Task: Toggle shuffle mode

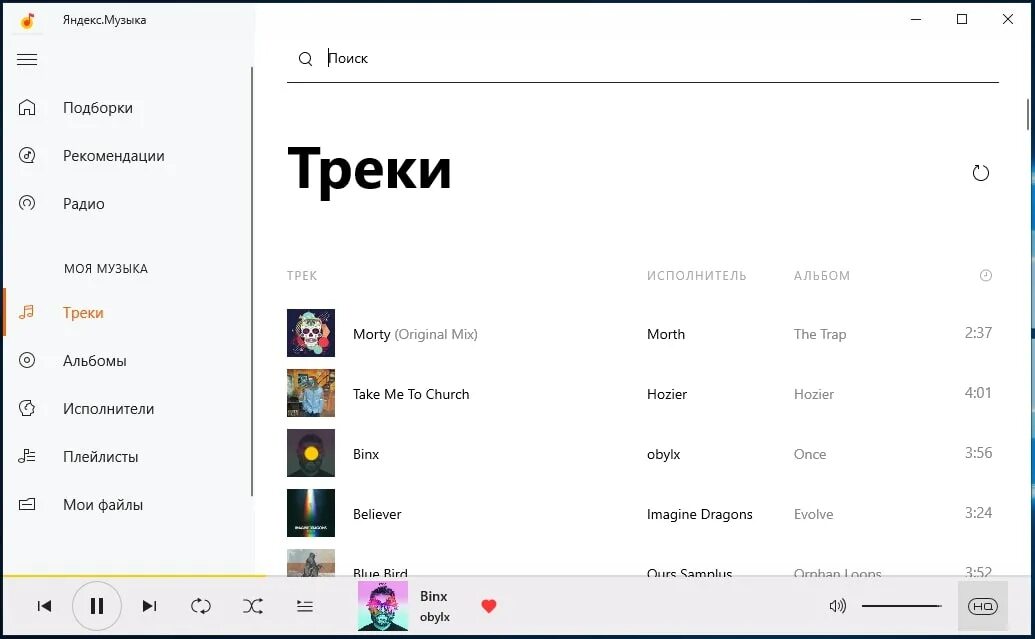Action: point(253,606)
